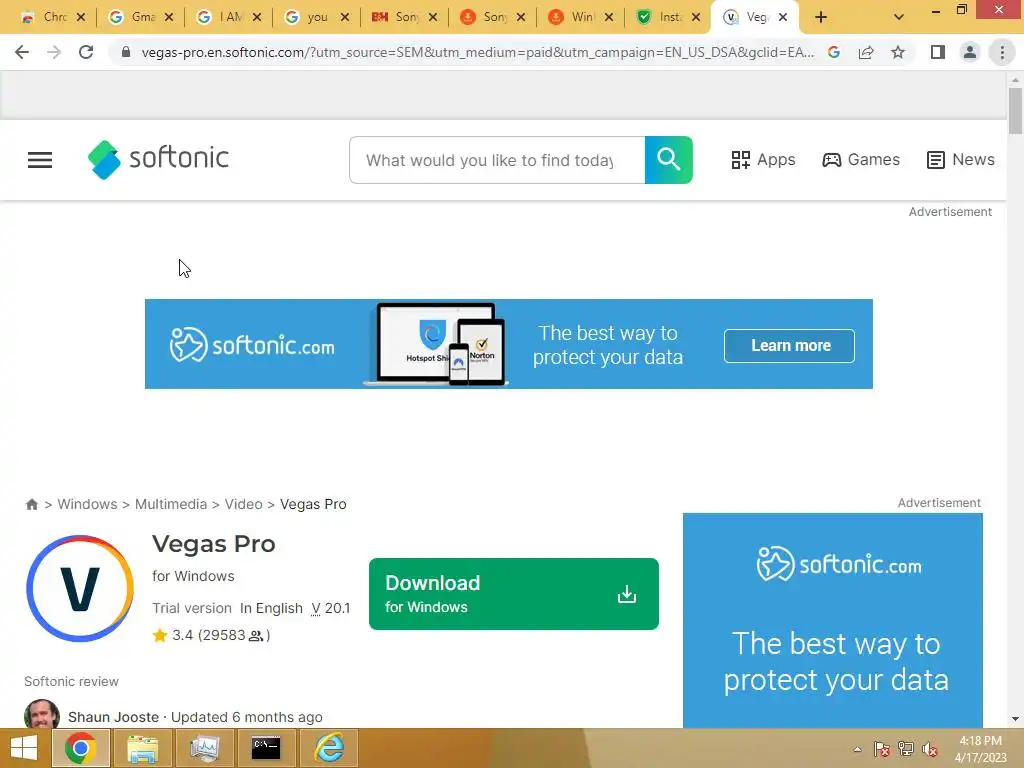
Task: Click the V 20.1 version label
Action: (x=330, y=608)
